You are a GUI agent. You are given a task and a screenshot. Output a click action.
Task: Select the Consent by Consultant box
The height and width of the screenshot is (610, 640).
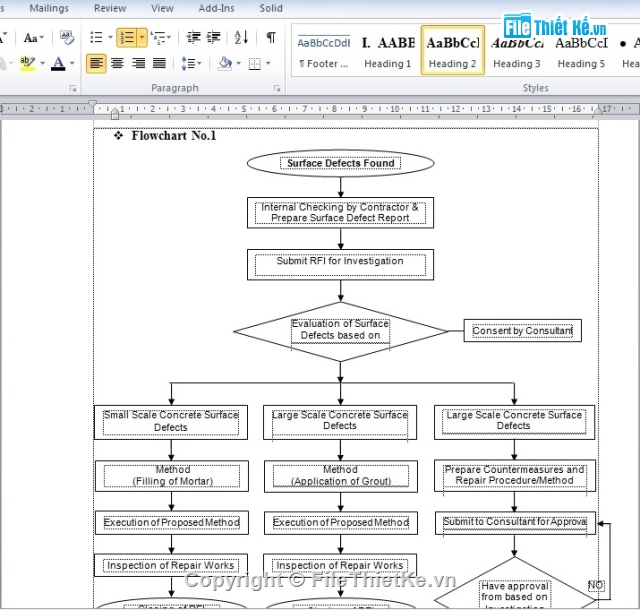pyautogui.click(x=522, y=331)
